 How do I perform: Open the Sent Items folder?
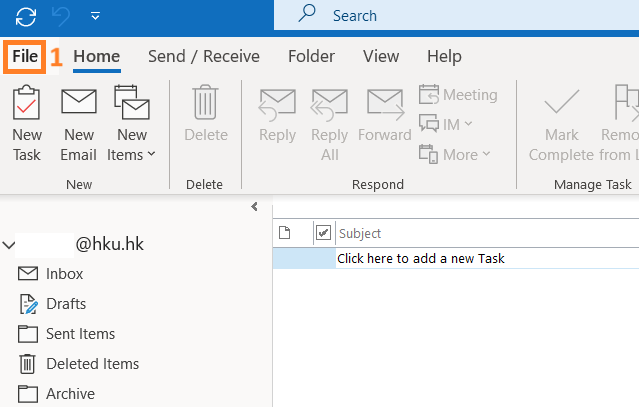(x=66, y=334)
